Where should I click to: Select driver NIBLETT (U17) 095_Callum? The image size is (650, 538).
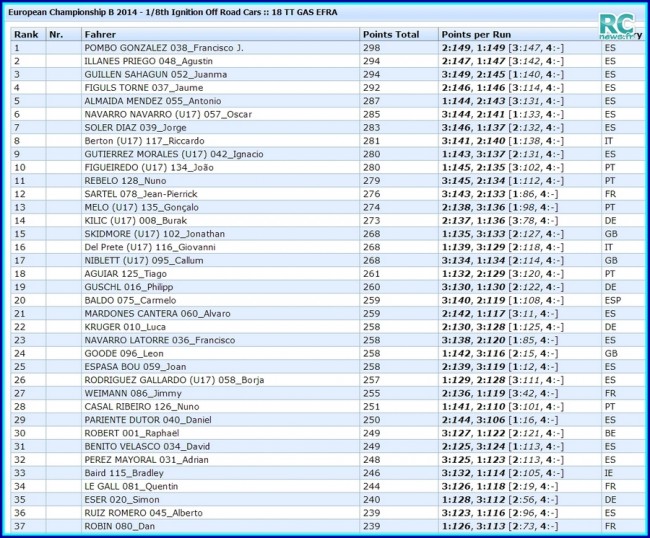click(x=144, y=260)
